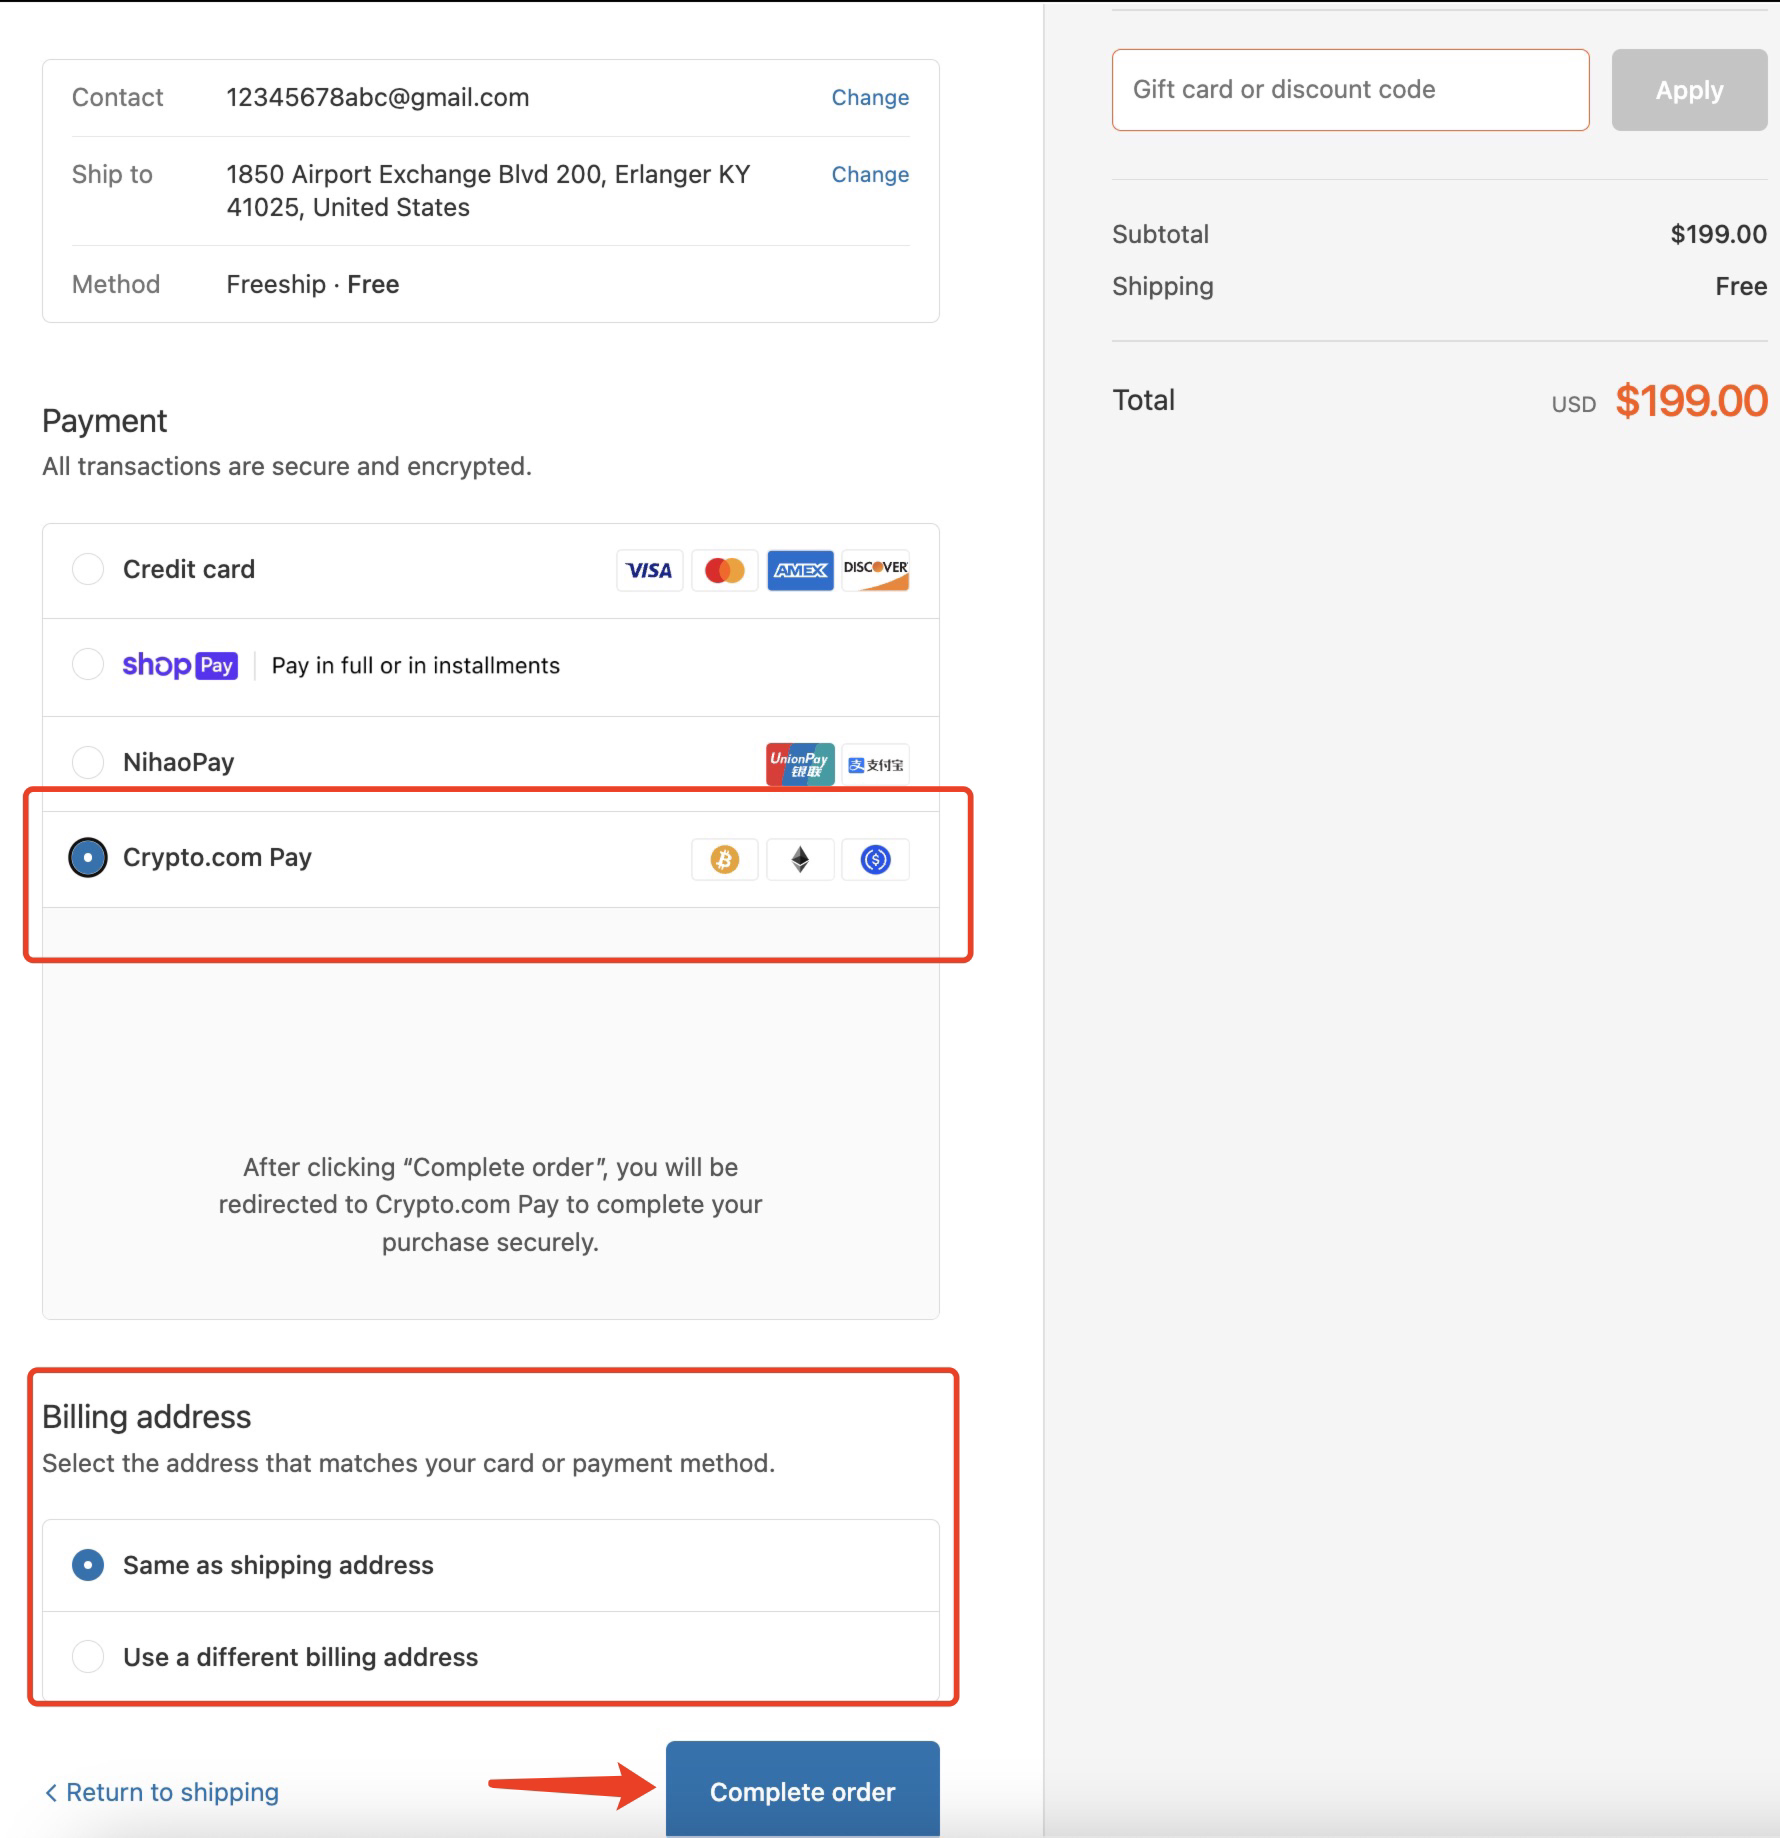Click the USD currency label
Screen dimensions: 1780x1838
click(1573, 405)
